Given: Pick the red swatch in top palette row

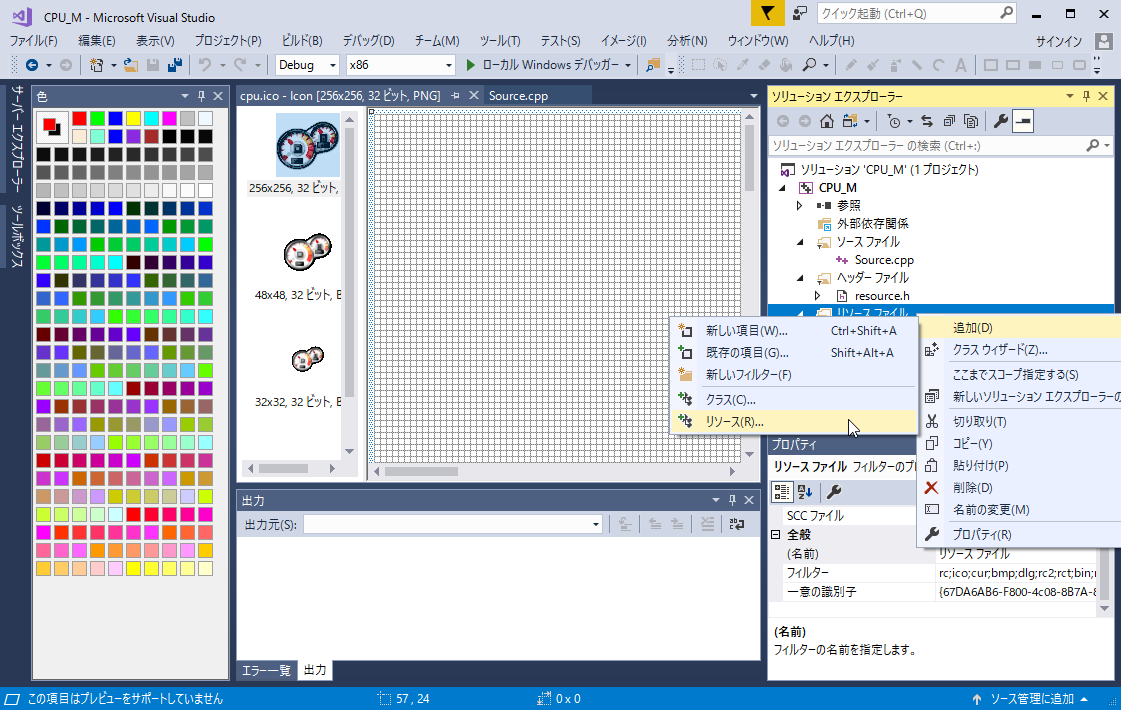Looking at the screenshot, I should (79, 118).
